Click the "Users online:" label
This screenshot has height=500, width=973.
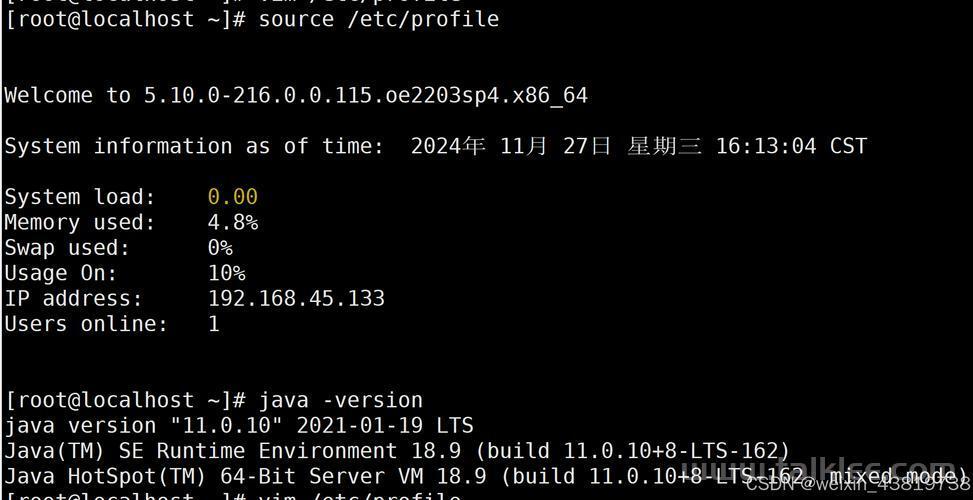[86, 324]
